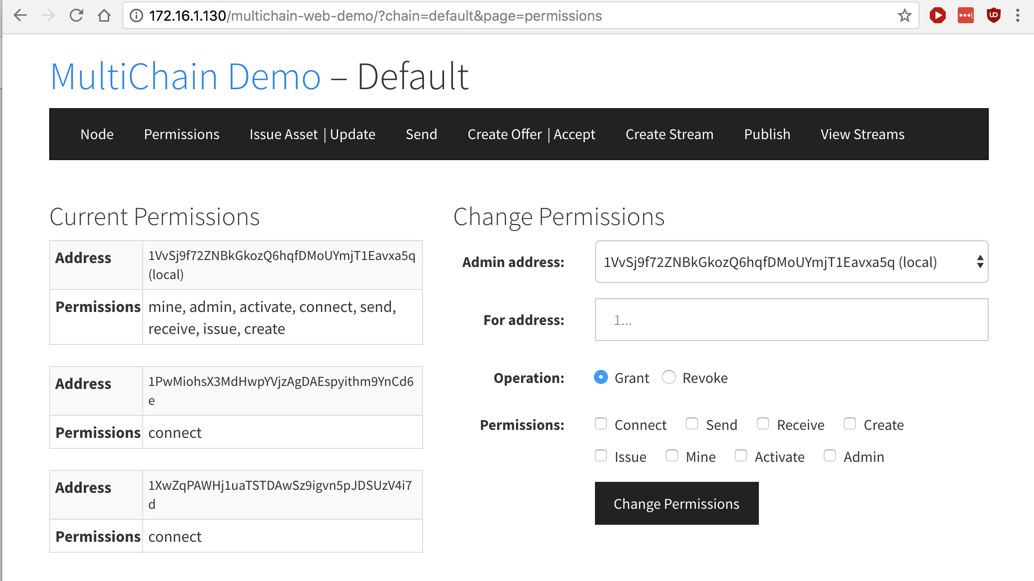Click the MultiChain Demo title link

pos(185,77)
